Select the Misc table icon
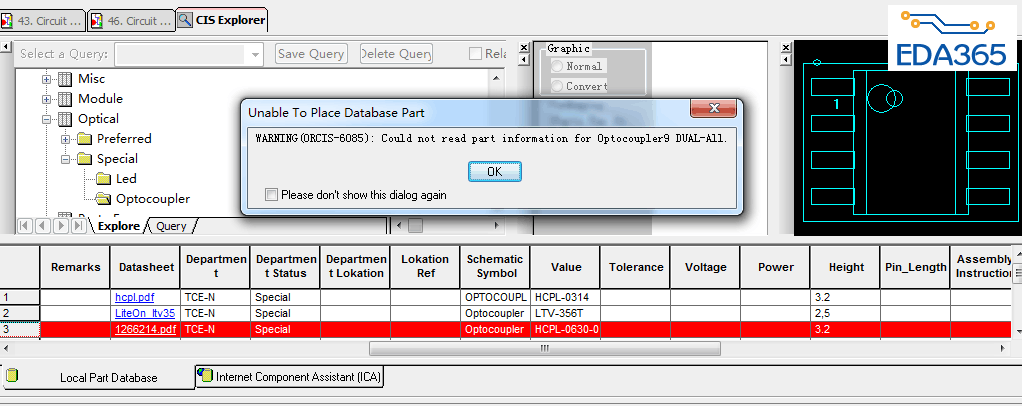 pos(65,80)
